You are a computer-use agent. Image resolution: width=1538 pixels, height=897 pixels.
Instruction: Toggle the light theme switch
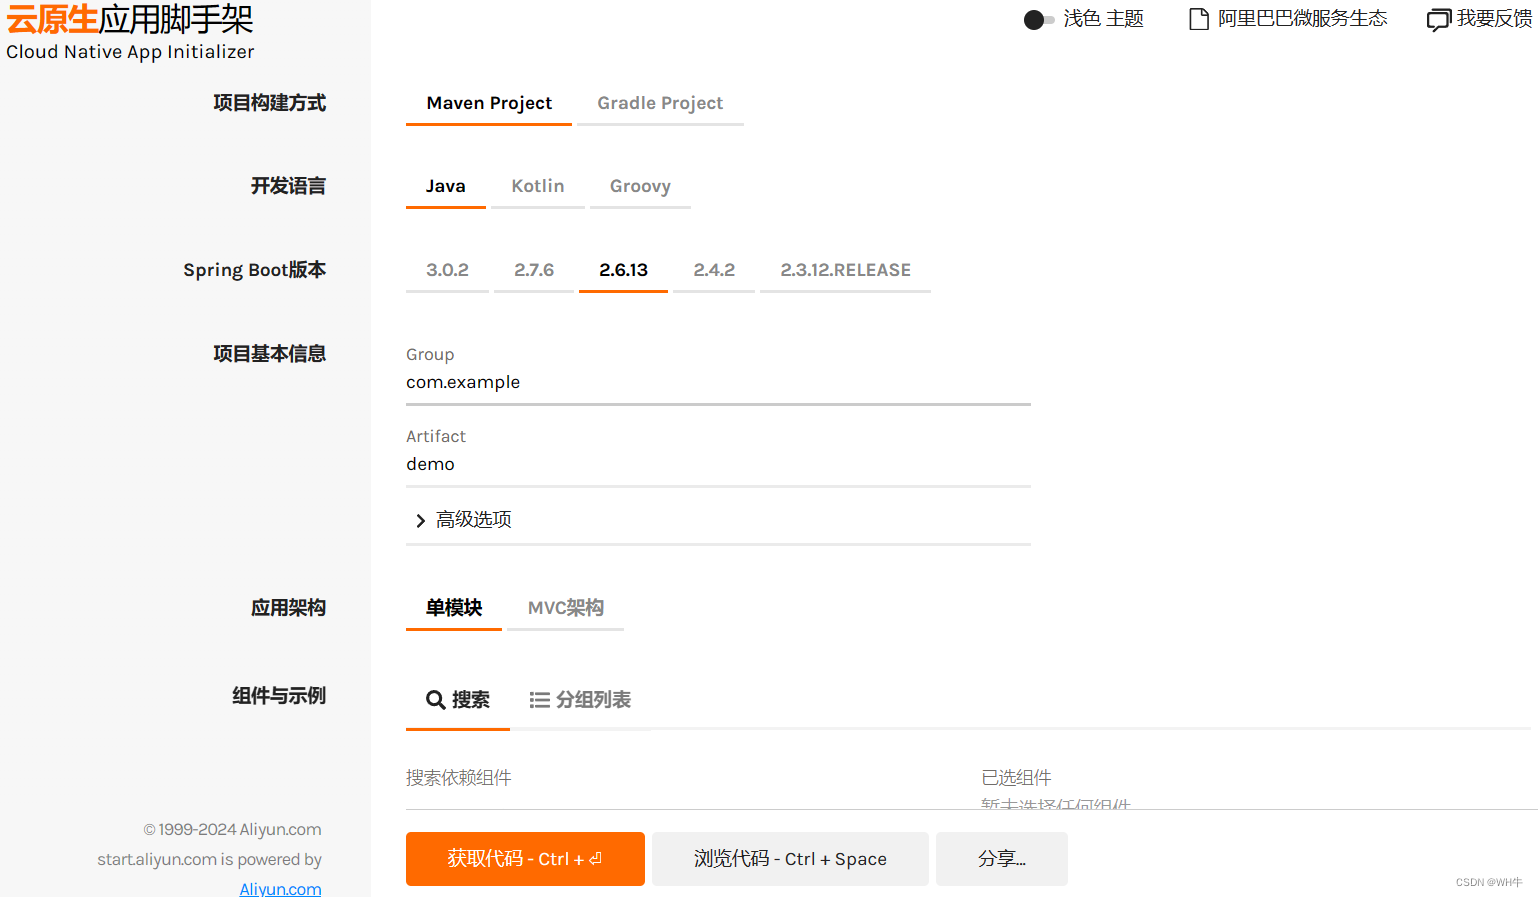click(1039, 20)
